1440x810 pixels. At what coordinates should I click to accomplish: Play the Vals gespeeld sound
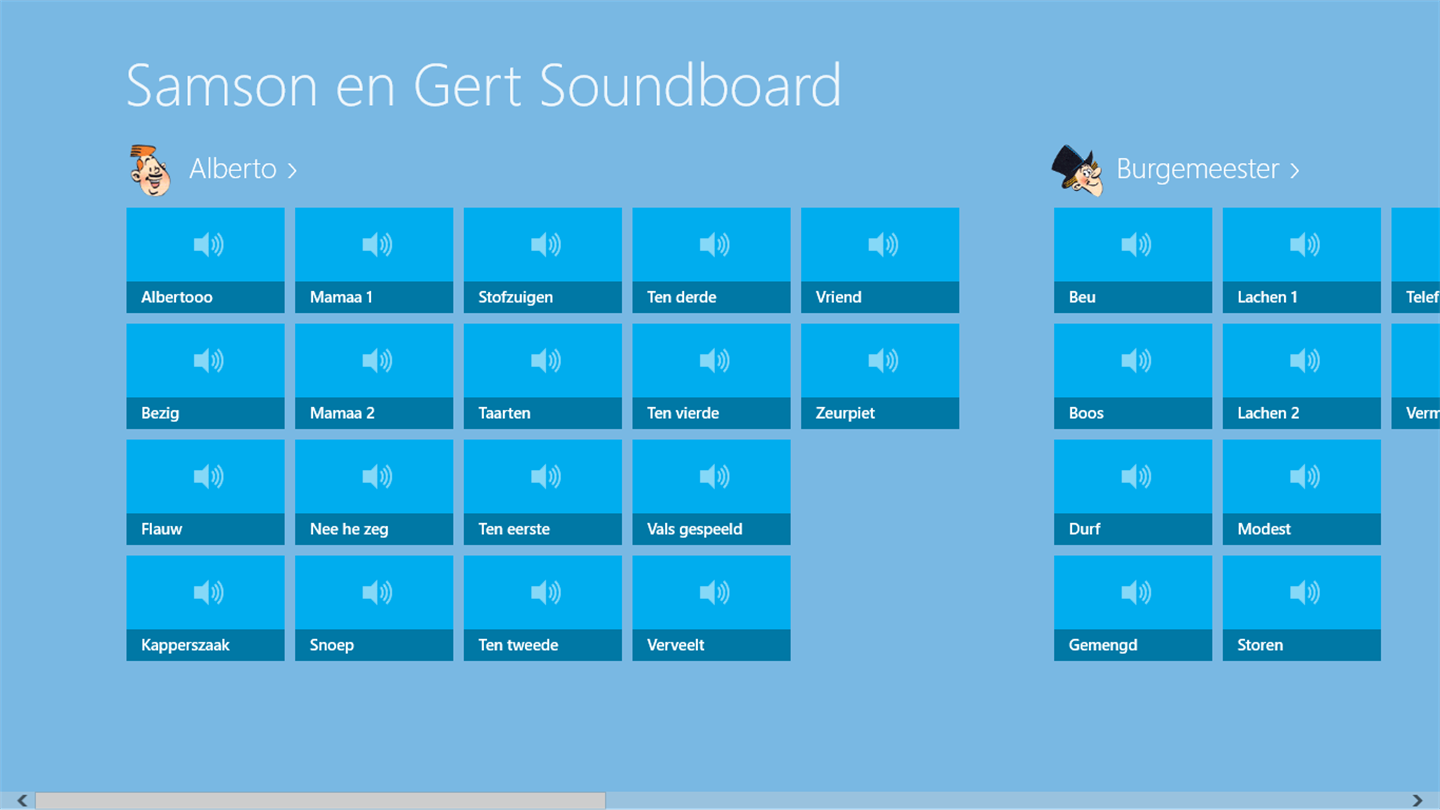711,492
